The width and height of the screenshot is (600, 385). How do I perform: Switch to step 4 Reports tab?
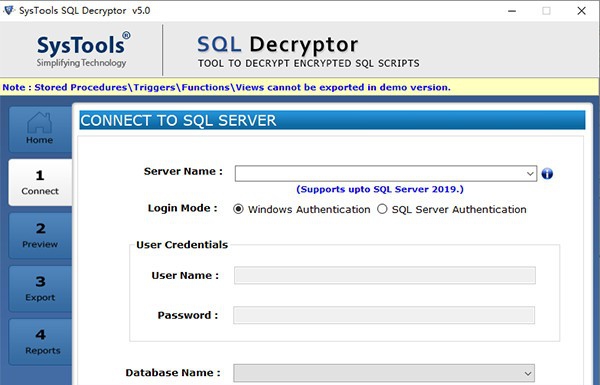pos(40,342)
